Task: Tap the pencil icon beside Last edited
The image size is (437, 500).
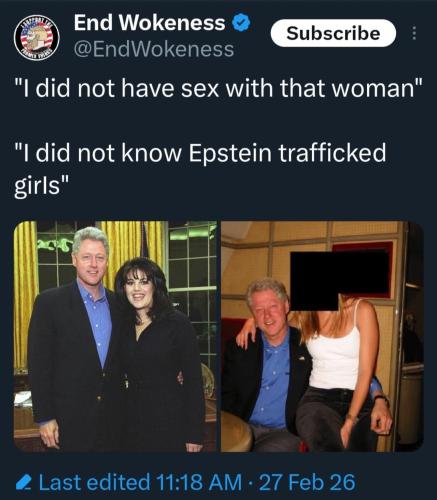Action: pos(24,482)
